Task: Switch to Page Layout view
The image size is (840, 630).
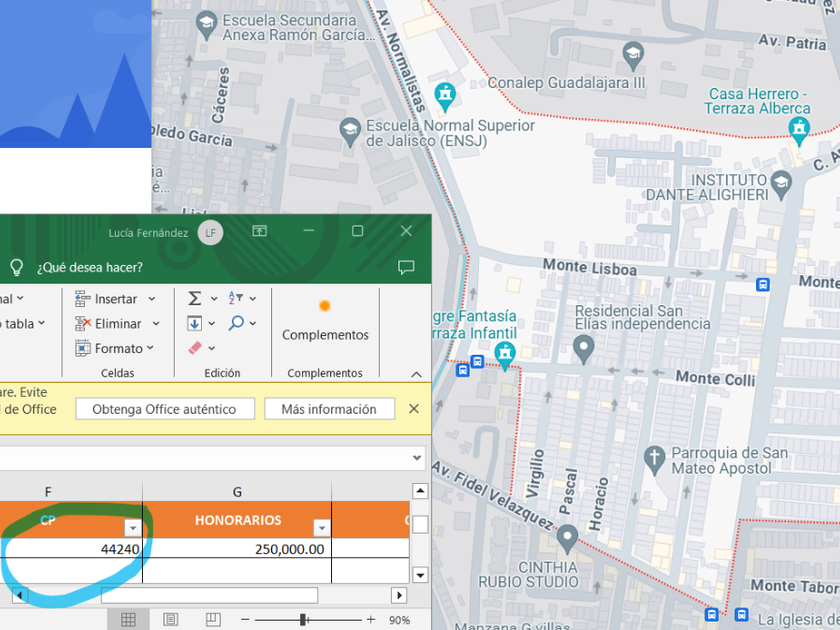Action: click(170, 620)
